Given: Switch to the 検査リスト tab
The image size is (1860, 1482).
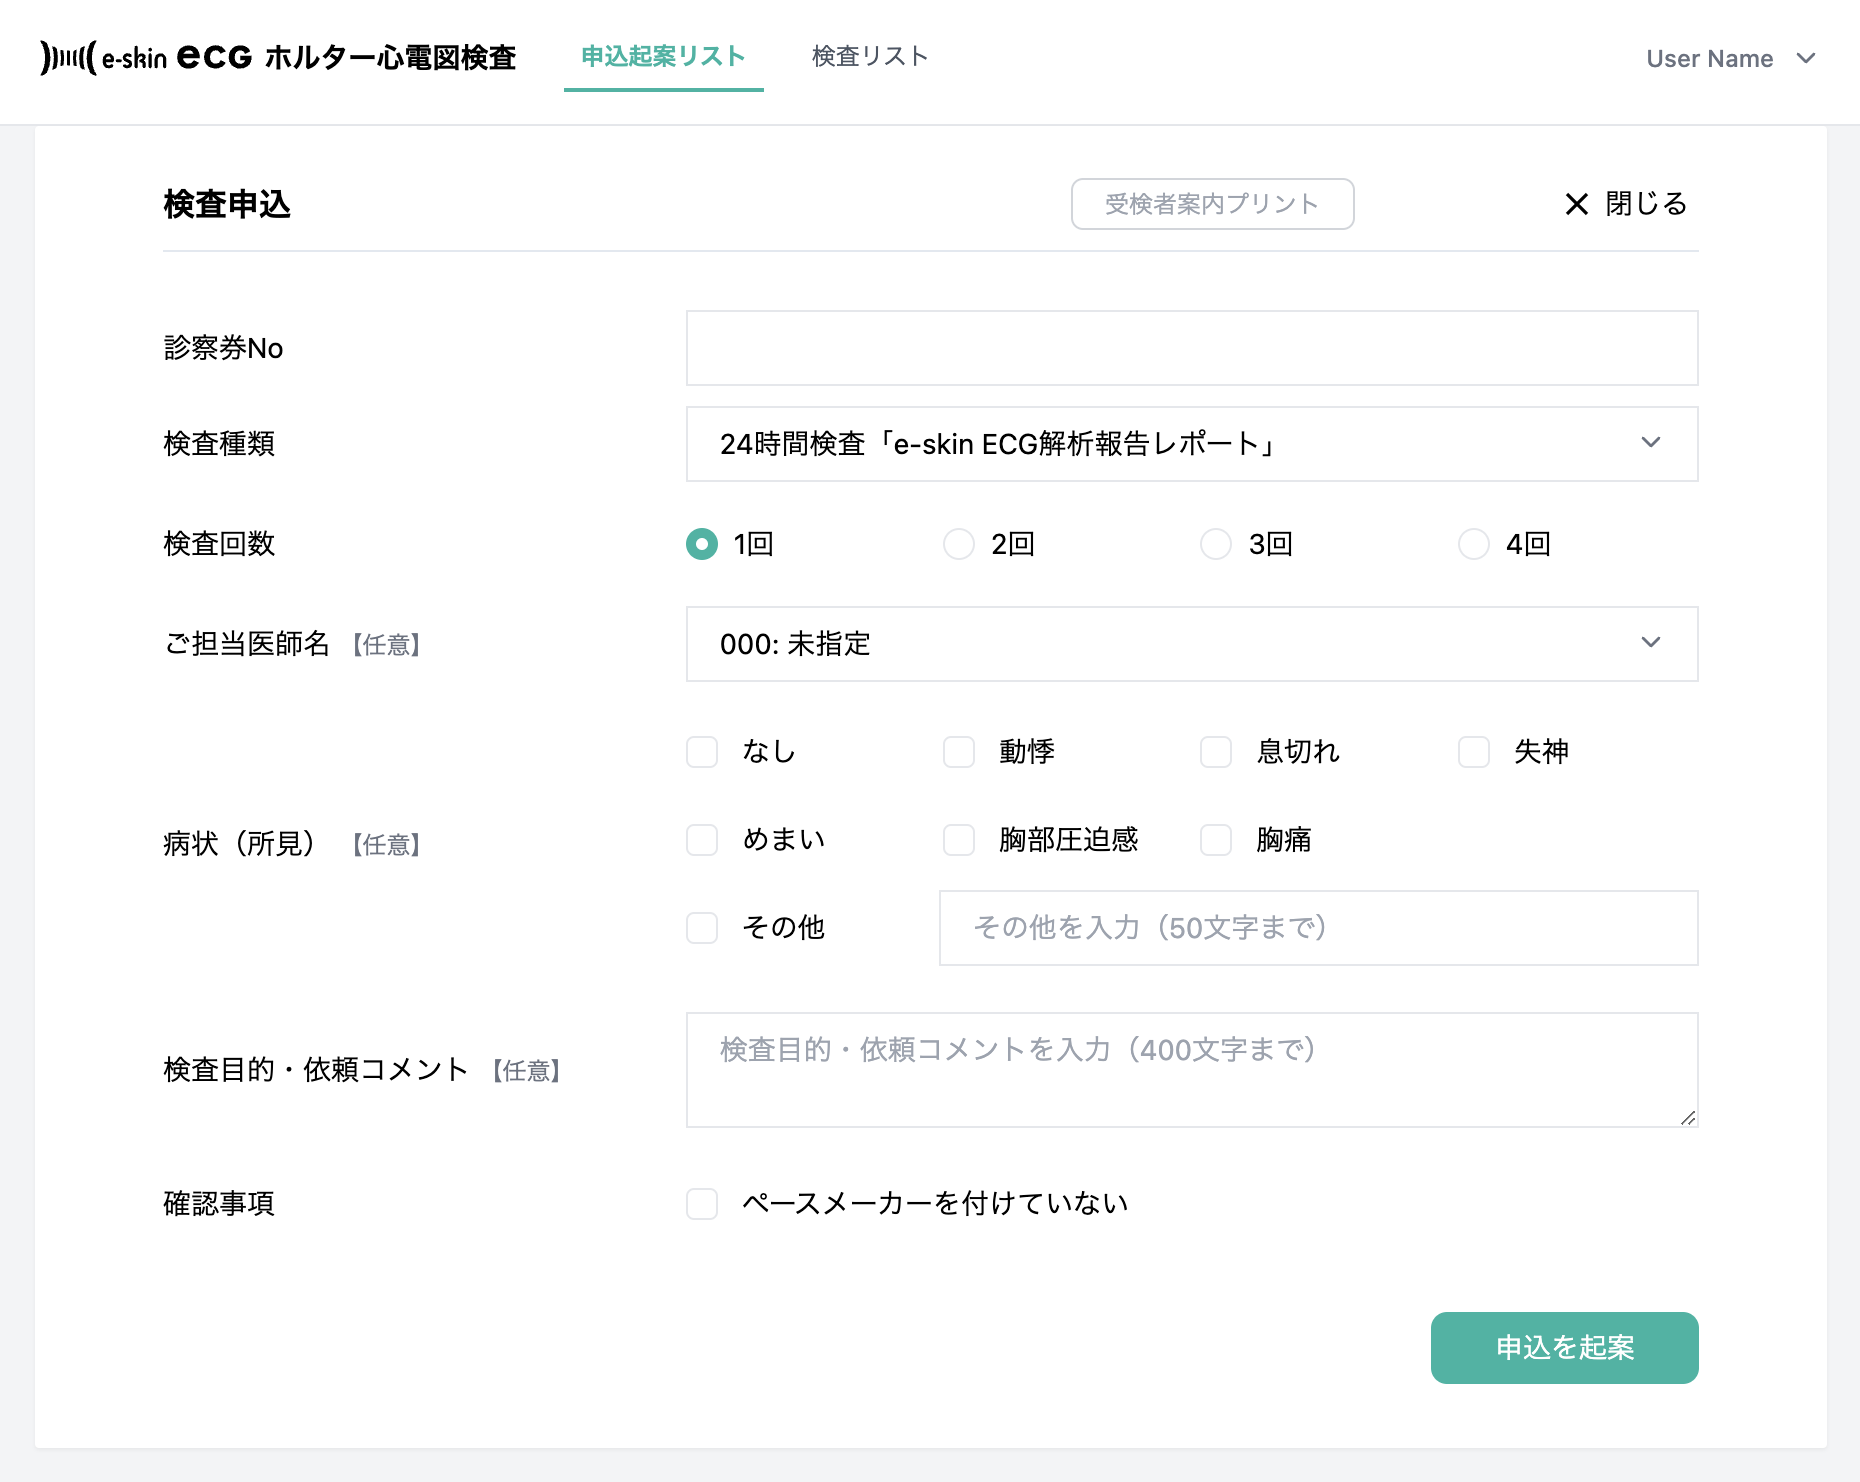Looking at the screenshot, I should point(870,57).
